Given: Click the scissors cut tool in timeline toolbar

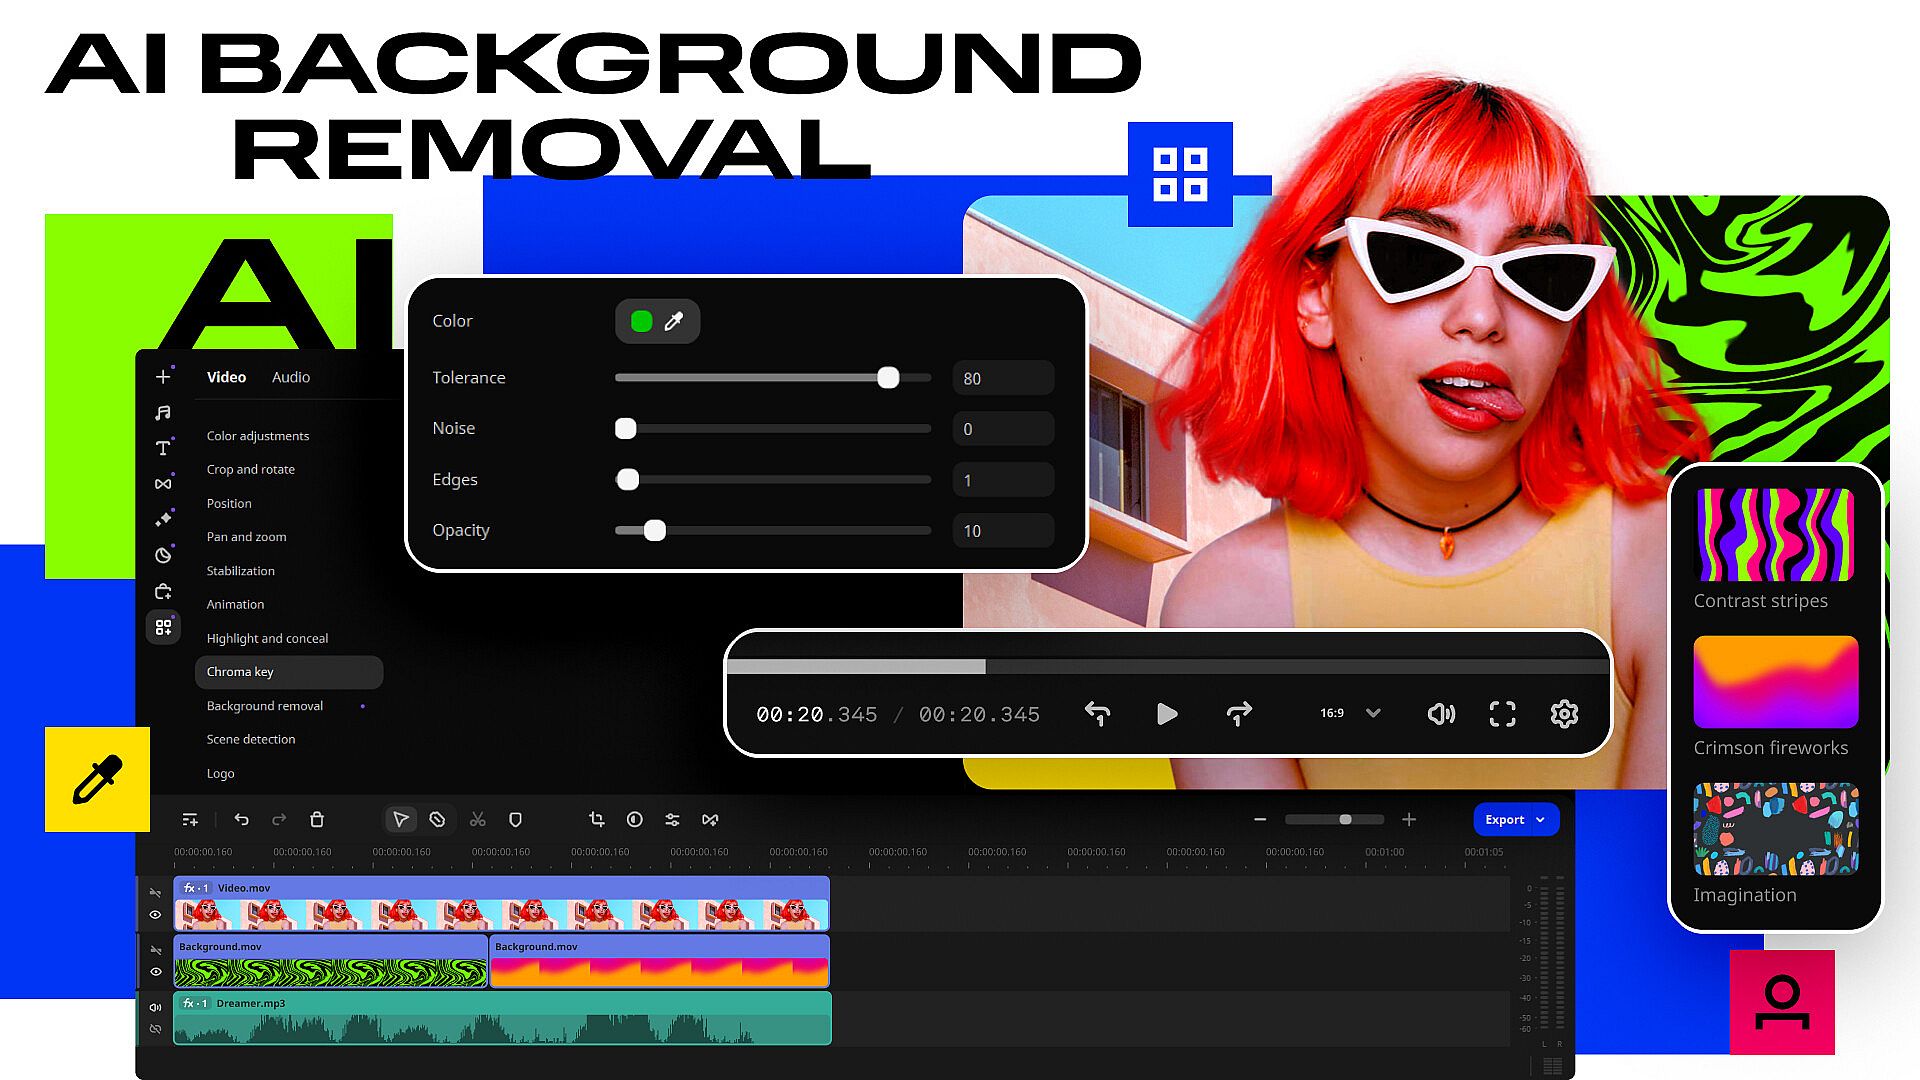Looking at the screenshot, I should 478,820.
